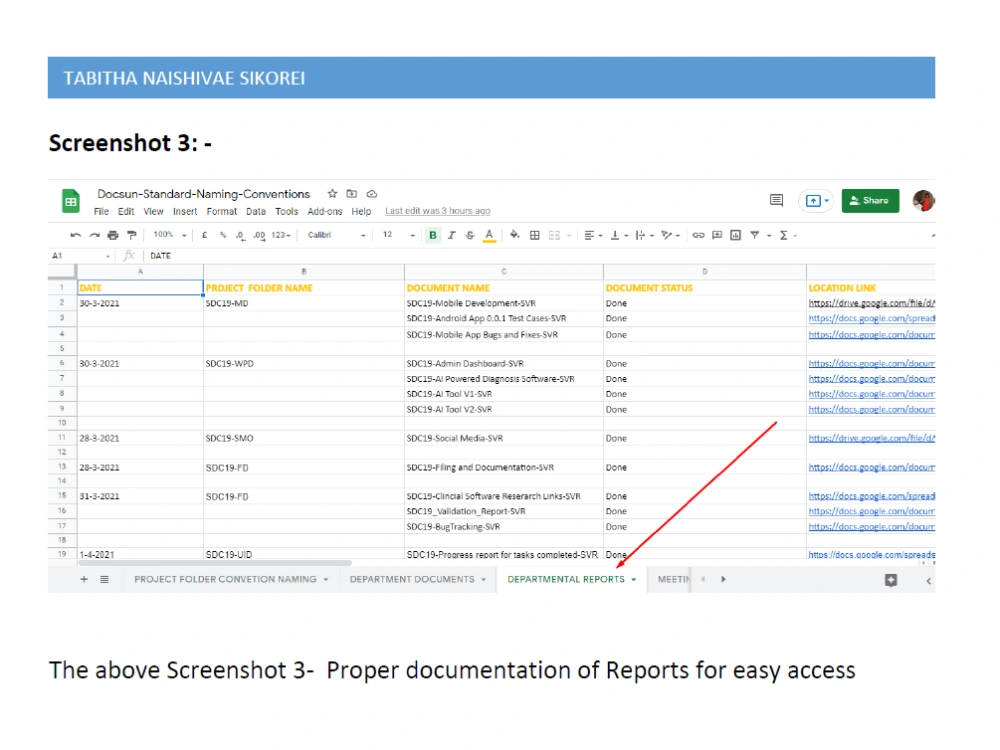Open the borders tool
This screenshot has width=1000, height=750.
534,235
